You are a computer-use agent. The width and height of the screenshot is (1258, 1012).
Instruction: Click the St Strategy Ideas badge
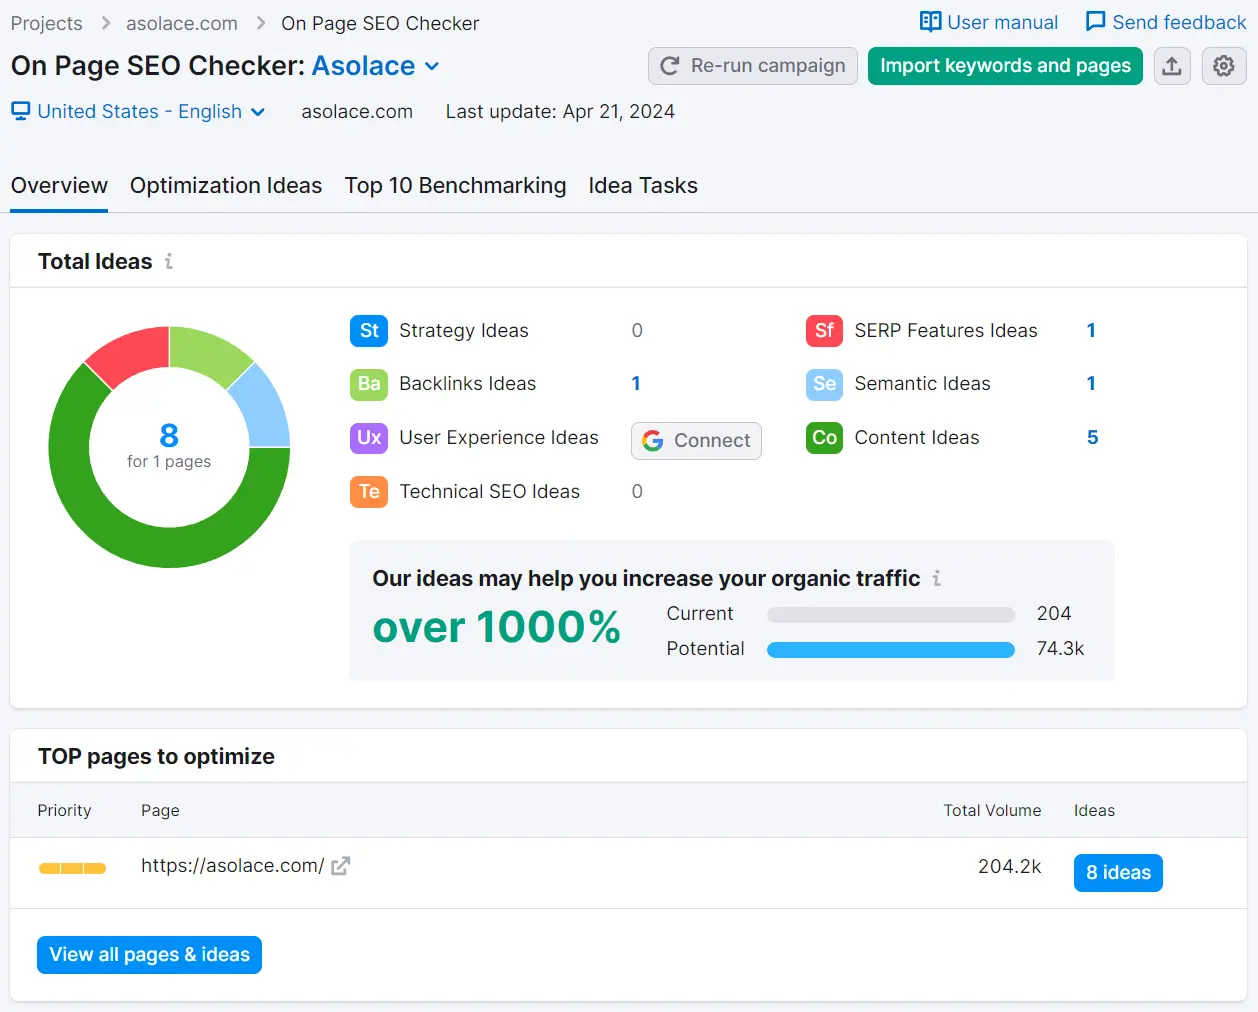[369, 331]
